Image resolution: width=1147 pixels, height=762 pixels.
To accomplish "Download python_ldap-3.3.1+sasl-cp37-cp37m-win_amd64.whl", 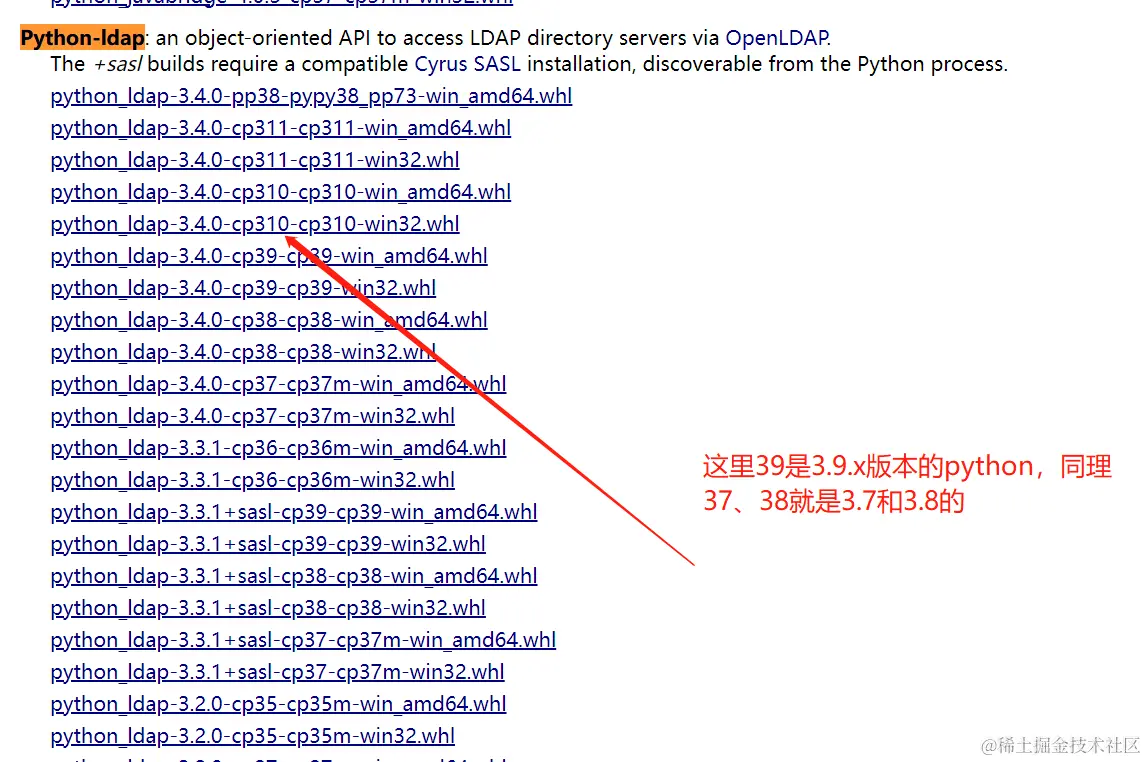I will point(303,641).
